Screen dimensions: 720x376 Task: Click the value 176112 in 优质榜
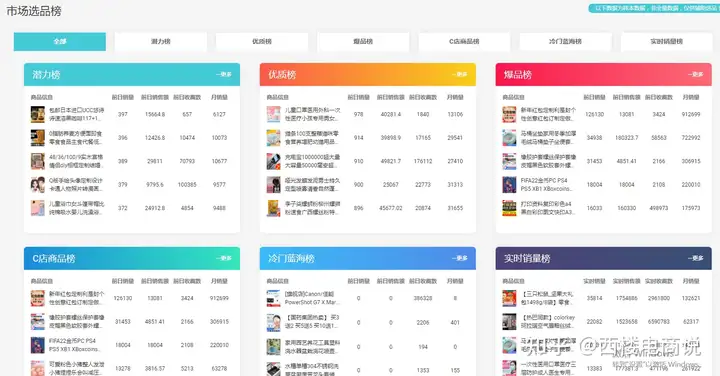423,161
